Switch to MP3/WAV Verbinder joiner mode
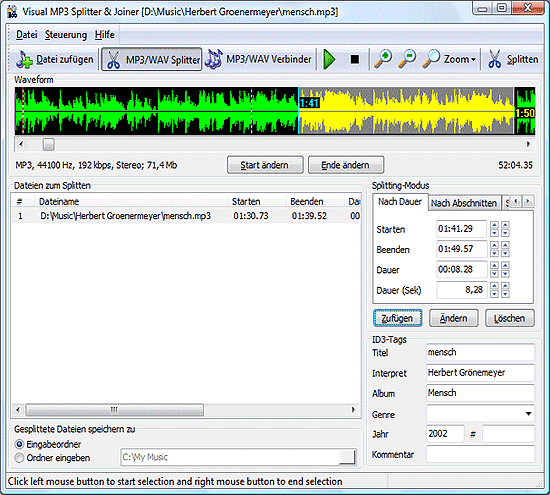 coord(258,59)
